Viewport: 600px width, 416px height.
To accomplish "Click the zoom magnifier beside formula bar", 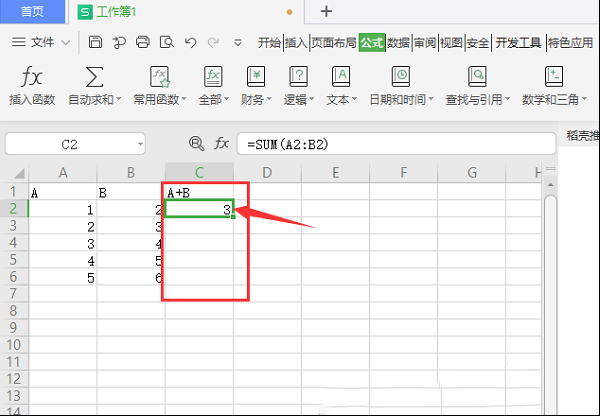I will (x=196, y=144).
